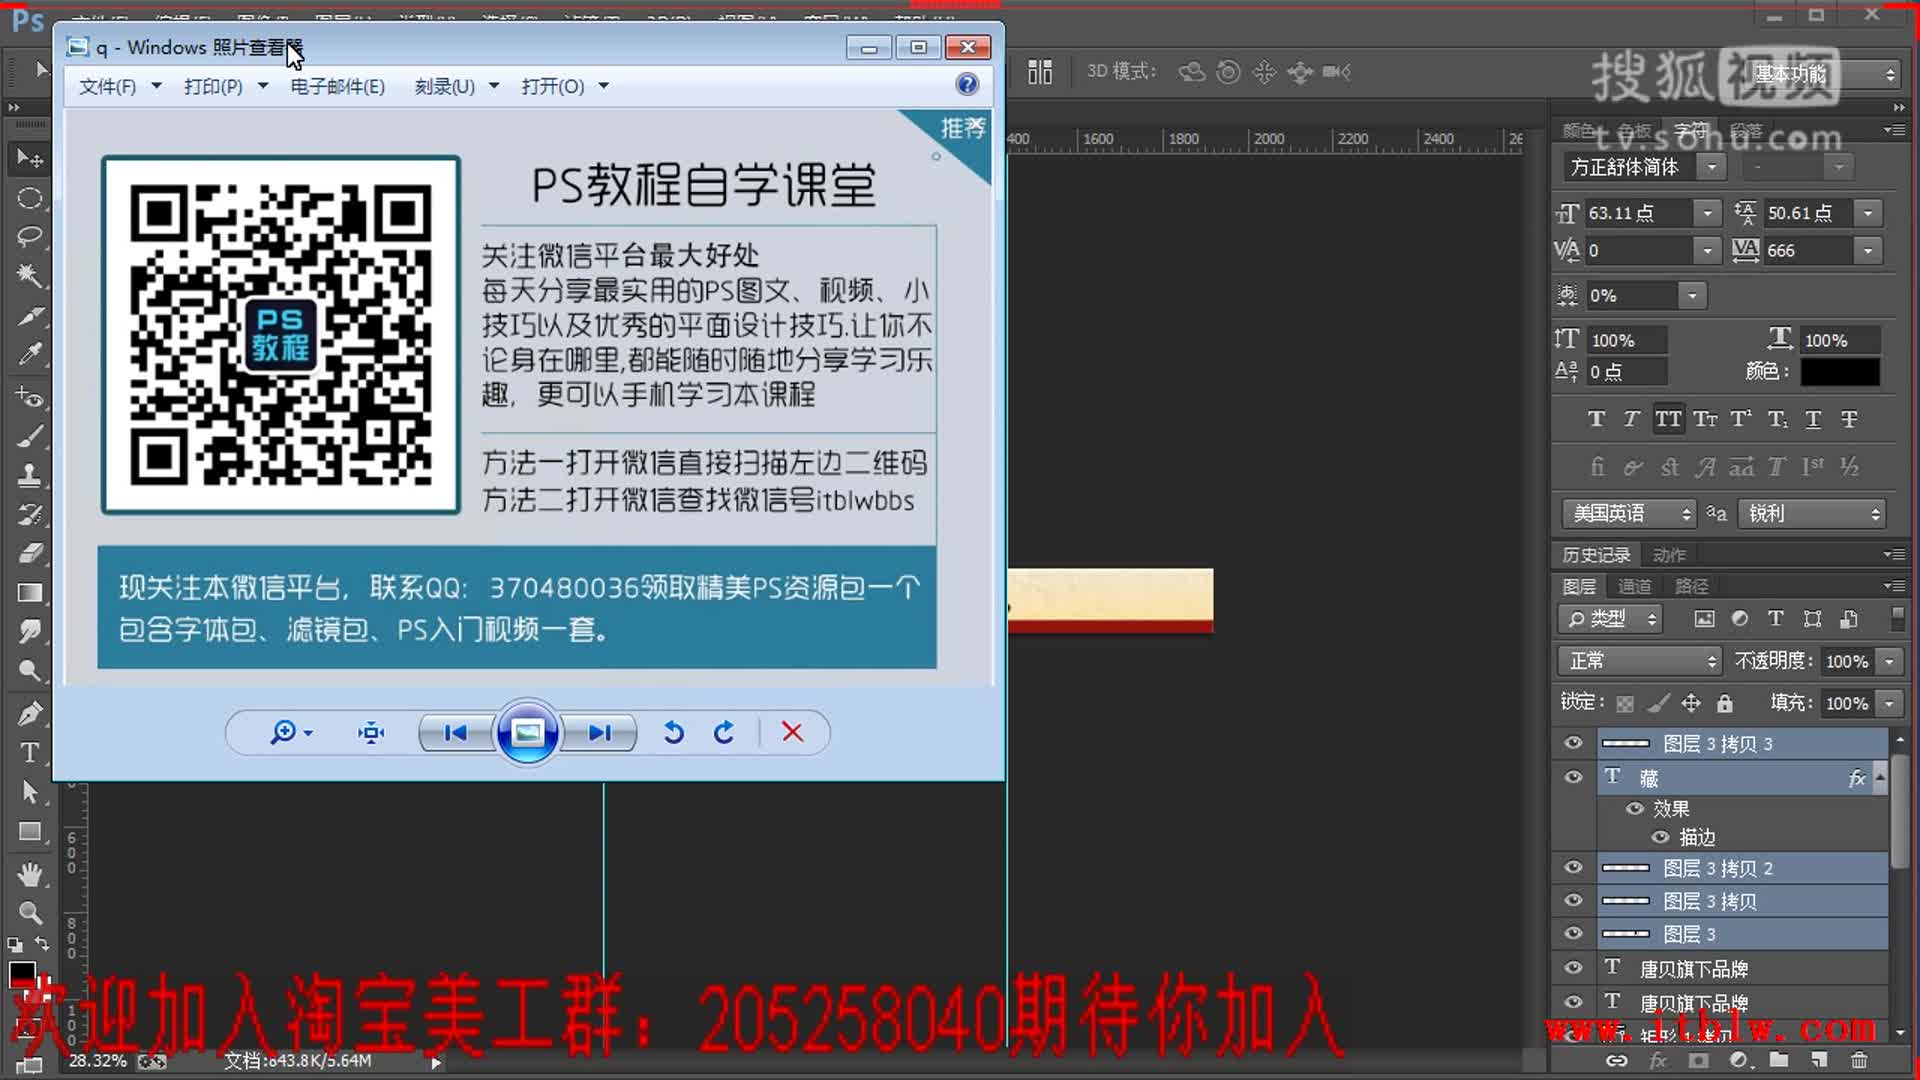This screenshot has height=1080, width=1920.
Task: Open 打印(P) menu in Photo Viewer
Action: [226, 87]
